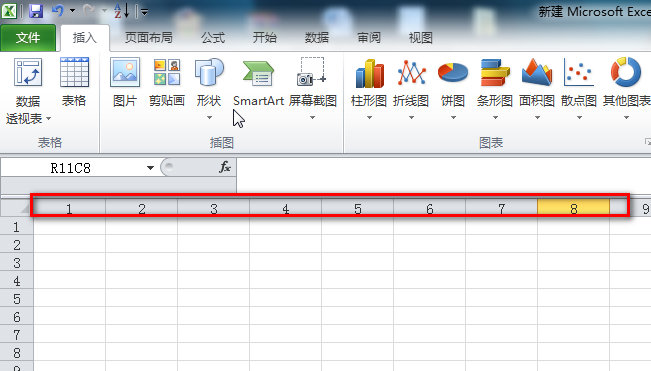Insert a 表格 (Table)
Viewport: 651px width, 371px height.
coord(74,82)
